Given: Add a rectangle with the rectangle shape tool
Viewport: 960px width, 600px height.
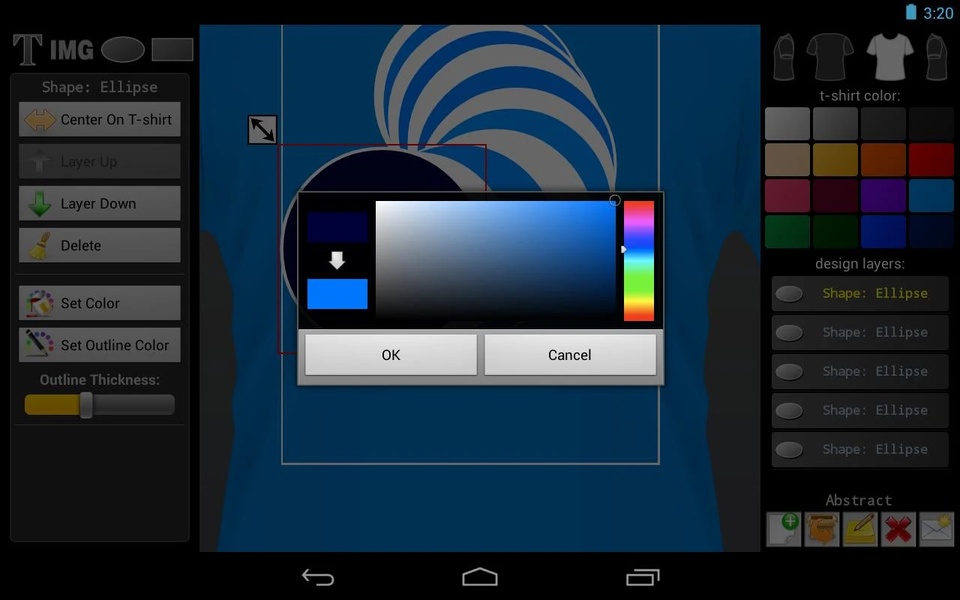Looking at the screenshot, I should [x=172, y=50].
